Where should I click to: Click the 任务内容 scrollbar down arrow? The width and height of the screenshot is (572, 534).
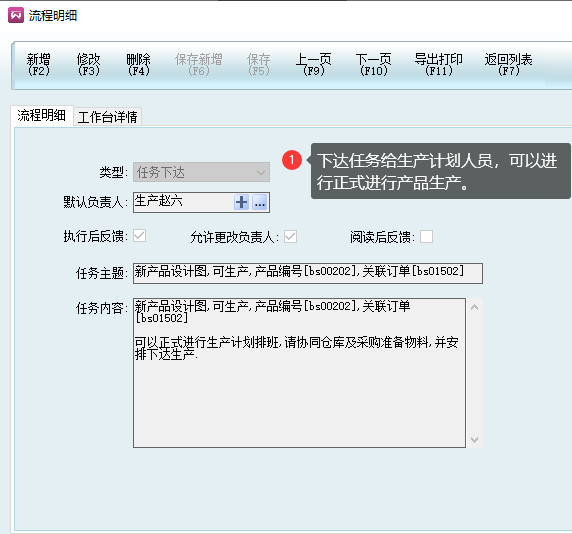[x=474, y=440]
